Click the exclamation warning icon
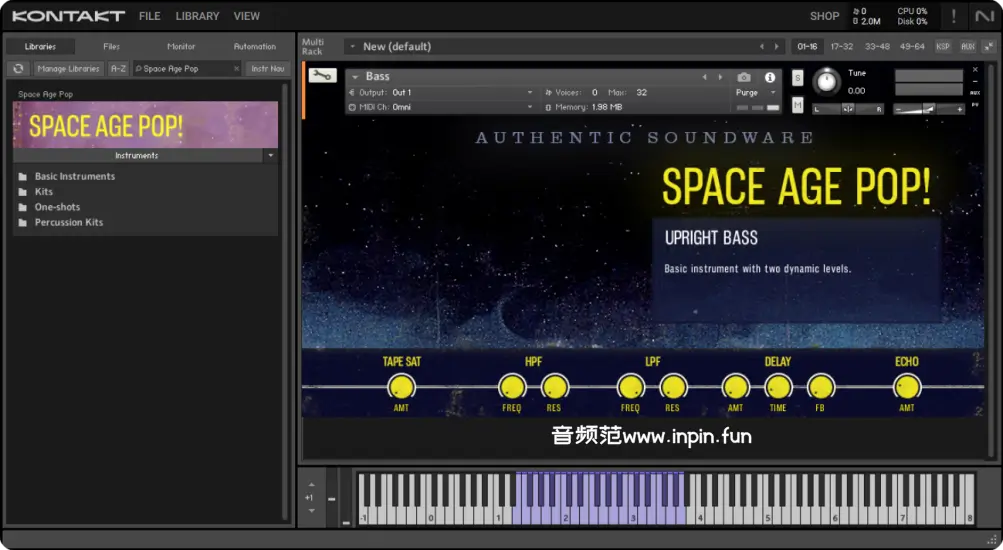Screen dimensions: 1003x550 (953, 16)
